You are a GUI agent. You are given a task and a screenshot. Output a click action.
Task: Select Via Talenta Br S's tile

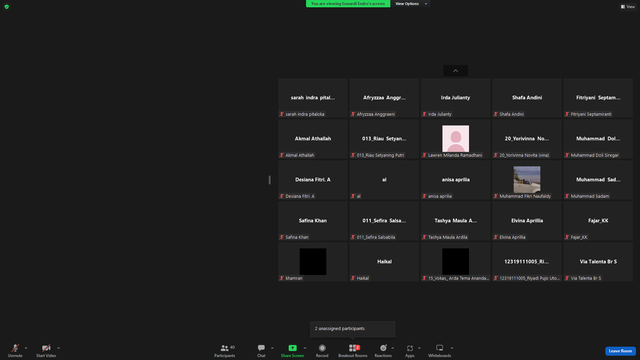(x=598, y=262)
